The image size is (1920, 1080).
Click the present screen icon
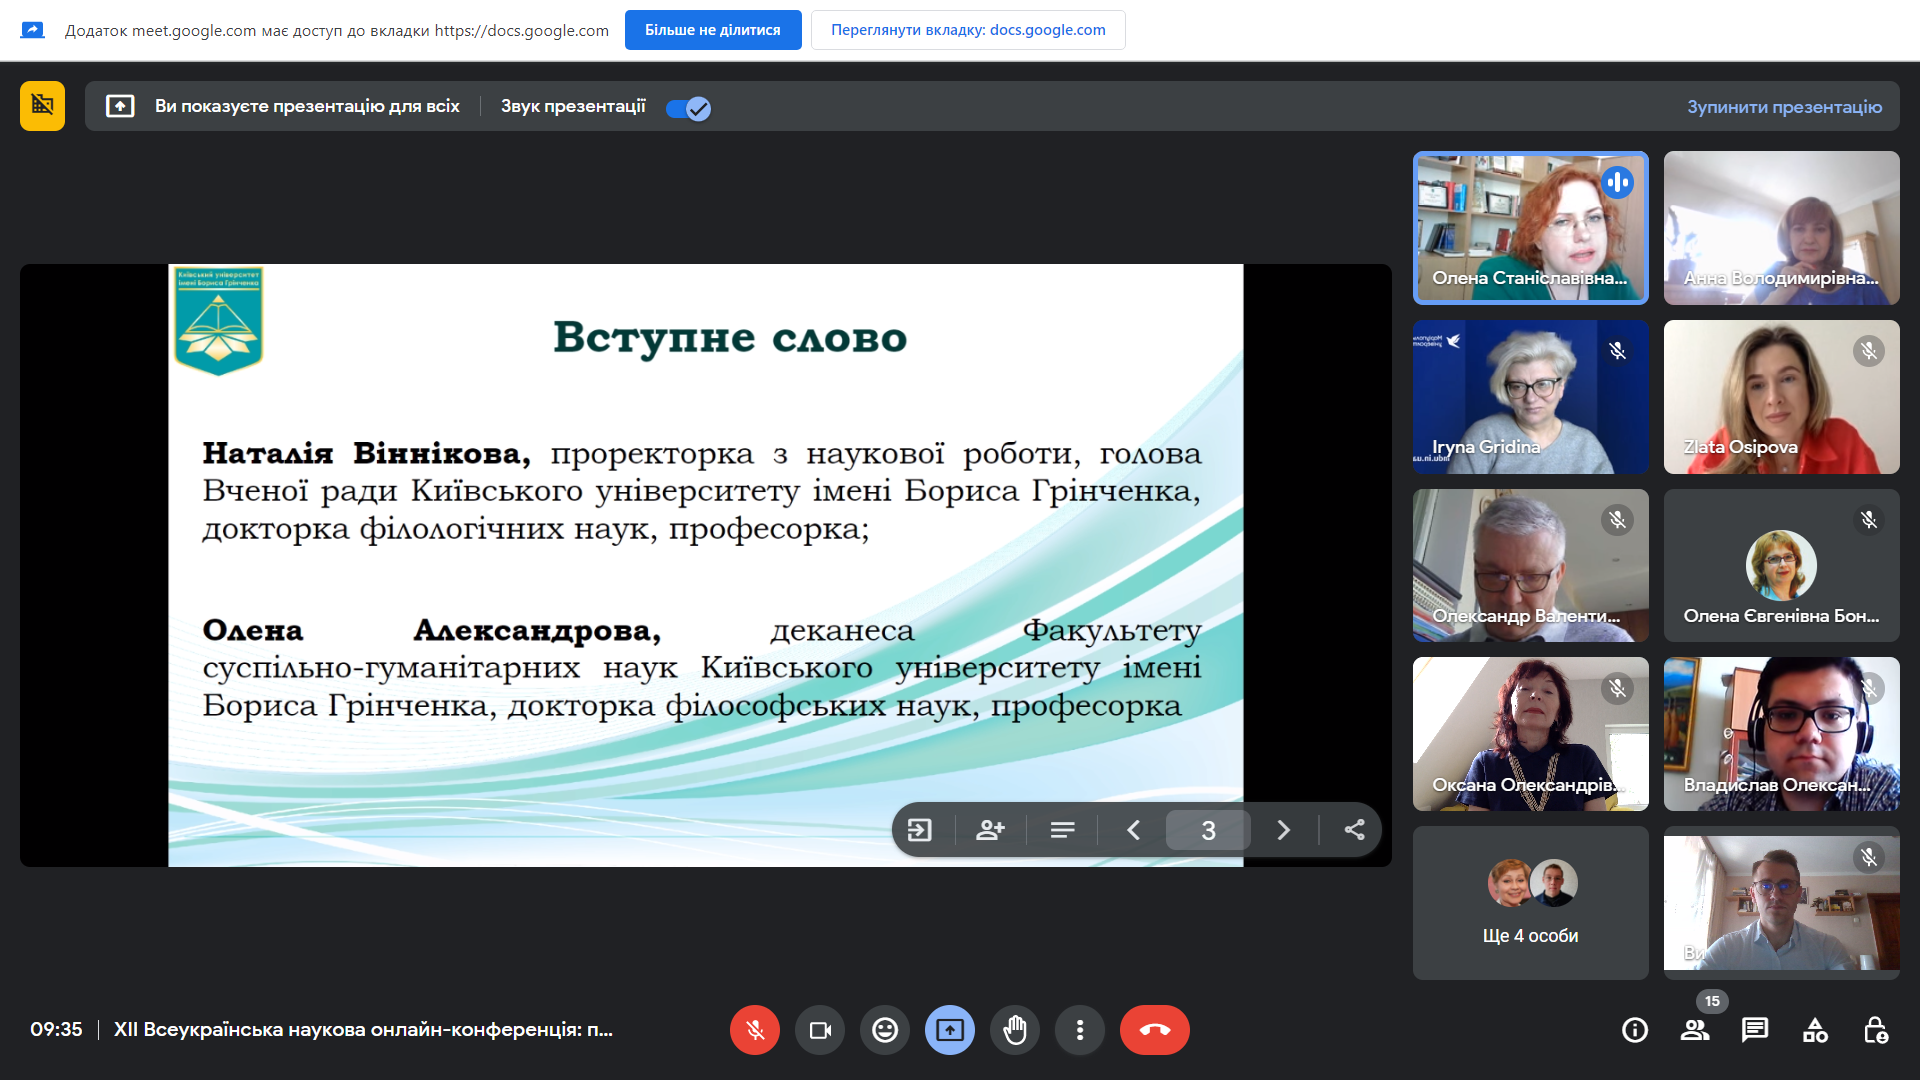click(x=950, y=1030)
